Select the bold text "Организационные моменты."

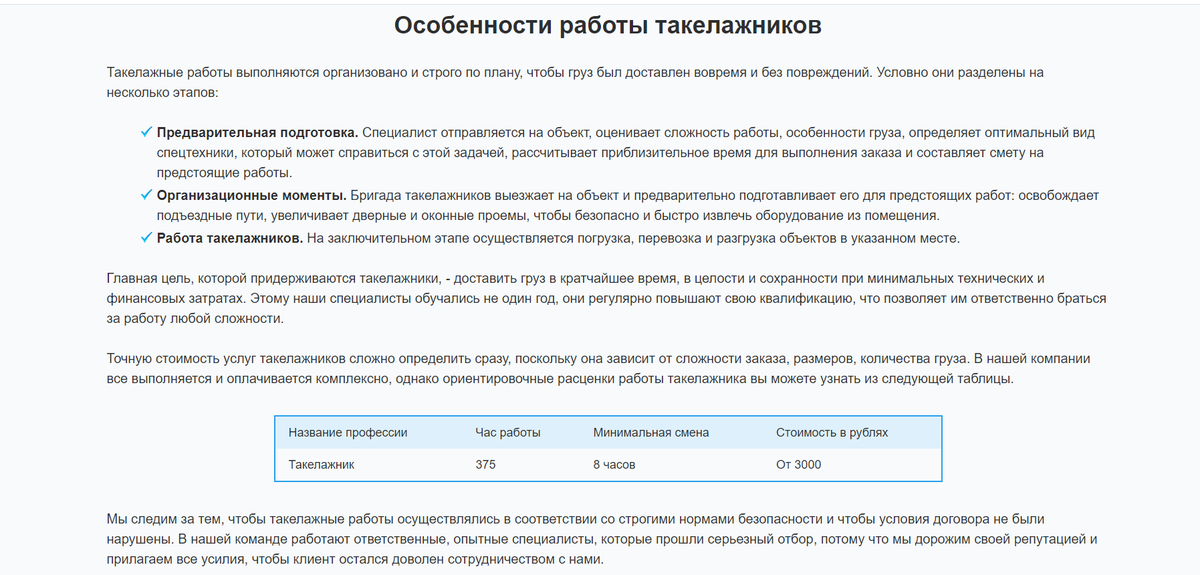[x=252, y=195]
